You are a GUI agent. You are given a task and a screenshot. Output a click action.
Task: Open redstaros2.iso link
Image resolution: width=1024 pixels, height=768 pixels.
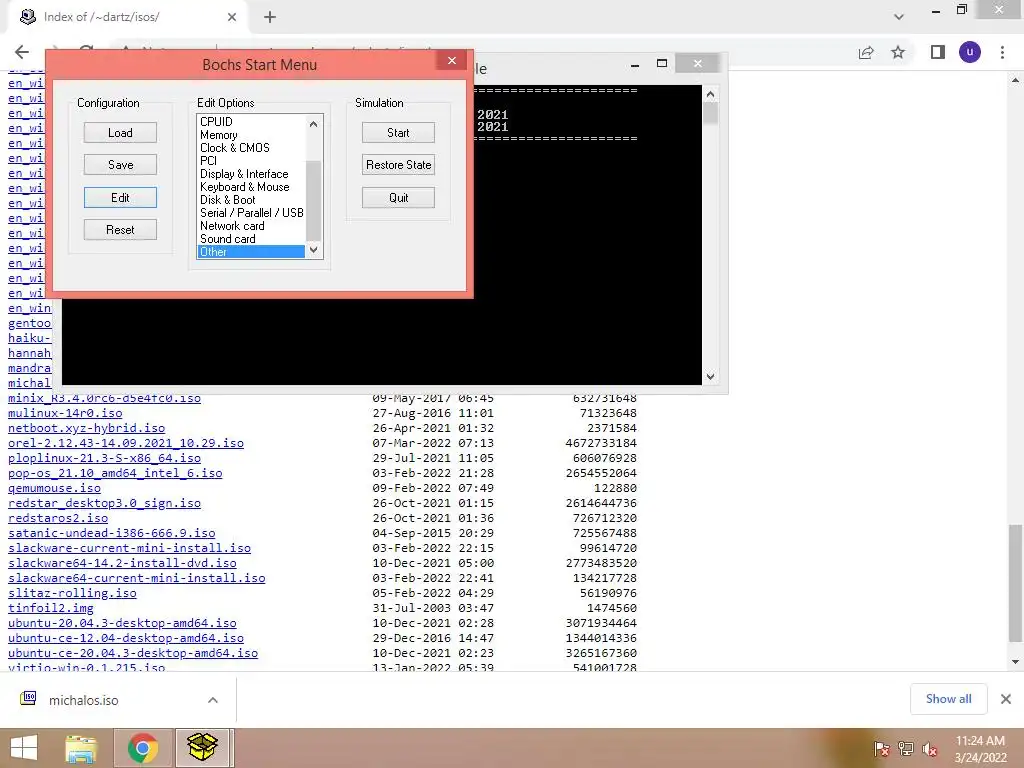tap(58, 518)
